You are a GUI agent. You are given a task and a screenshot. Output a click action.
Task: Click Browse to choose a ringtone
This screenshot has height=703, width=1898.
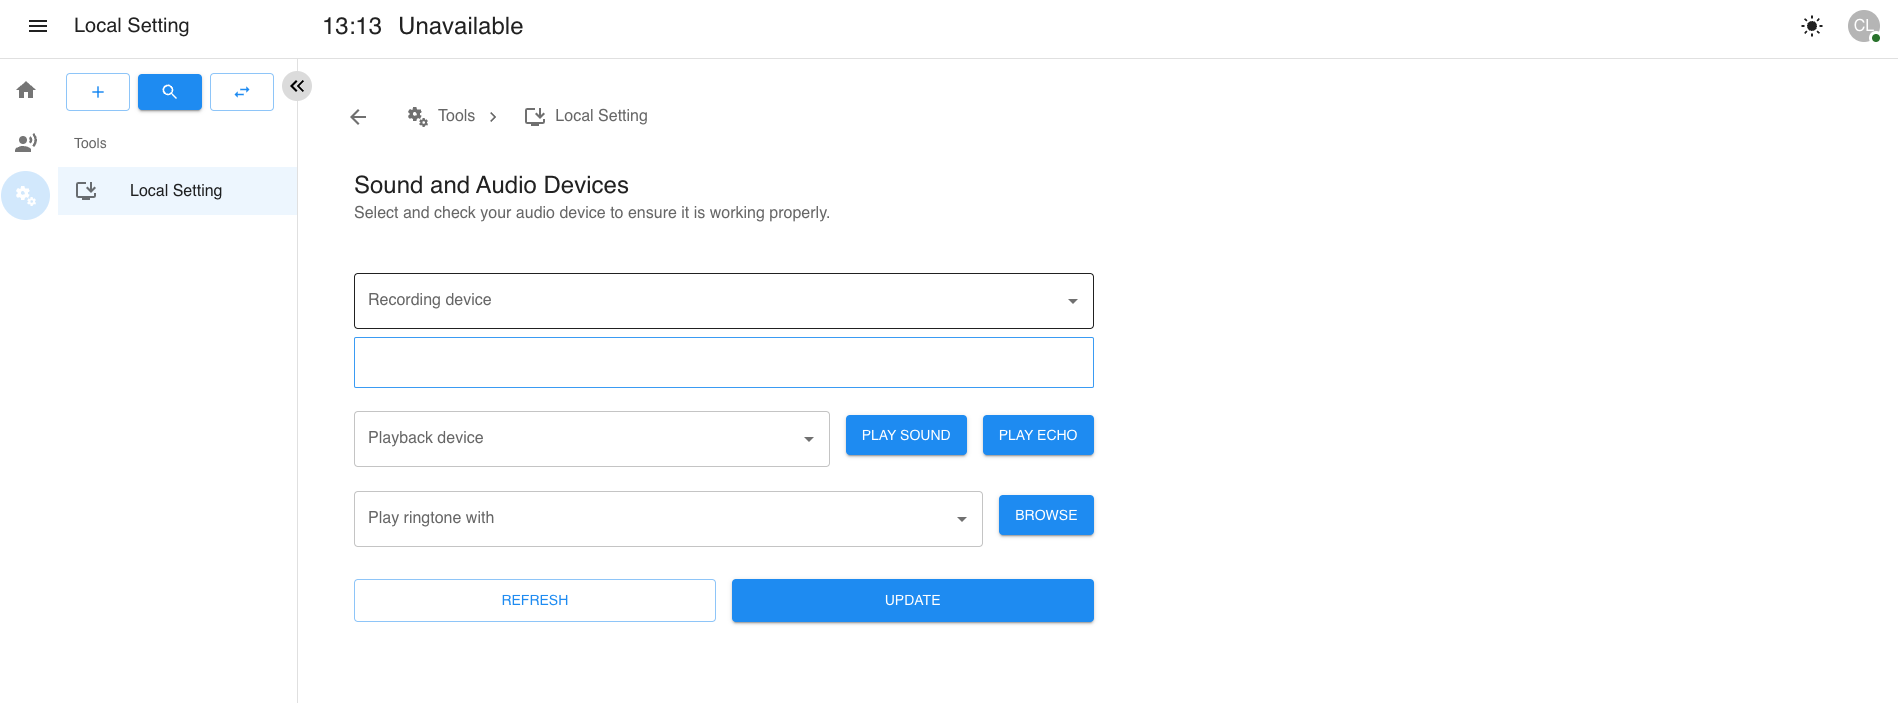pos(1045,515)
